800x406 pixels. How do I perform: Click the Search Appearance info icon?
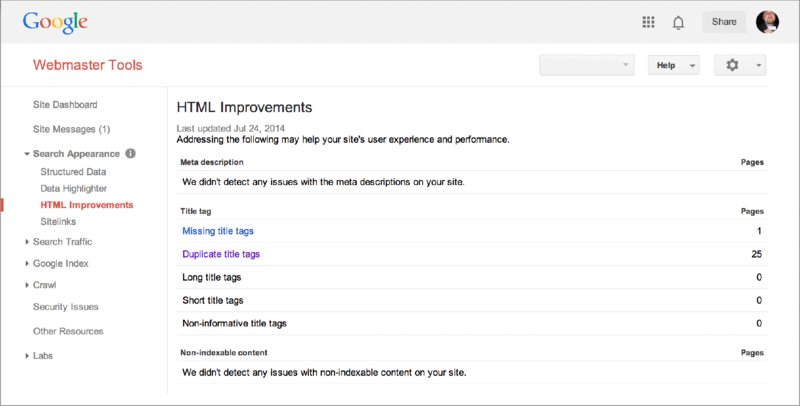click(131, 154)
